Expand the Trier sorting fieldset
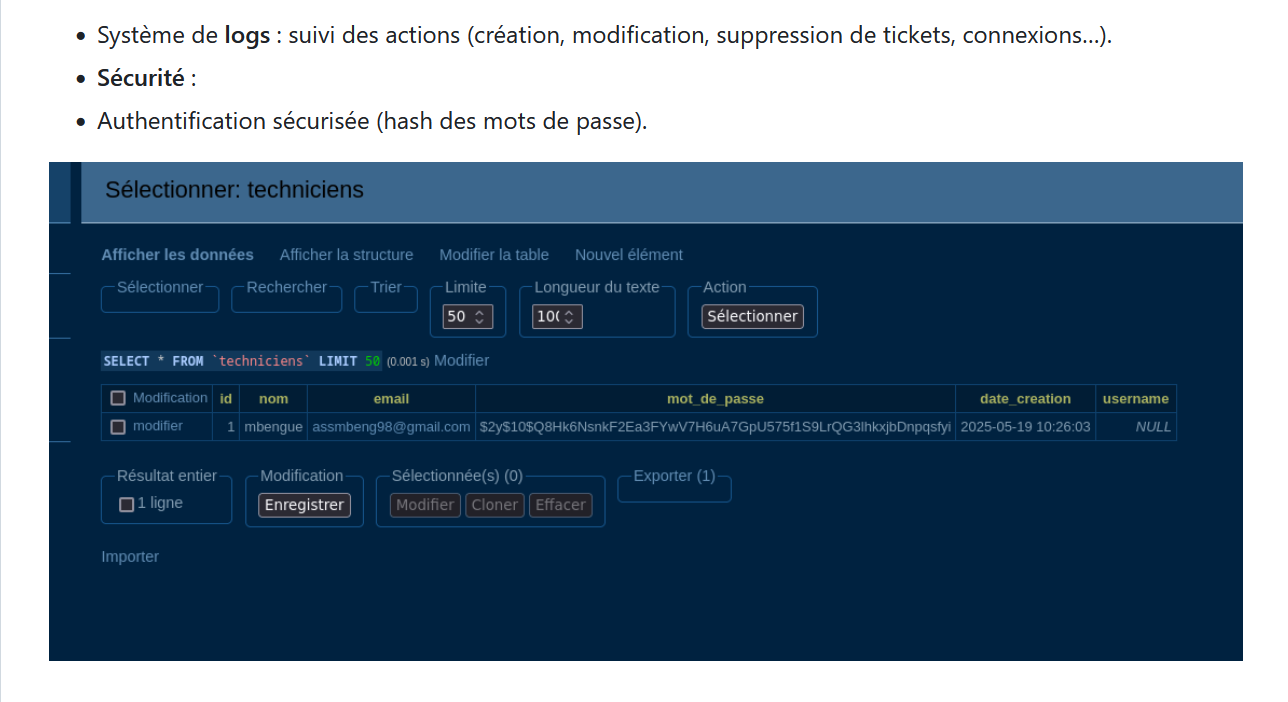The image size is (1288, 702). click(x=386, y=288)
